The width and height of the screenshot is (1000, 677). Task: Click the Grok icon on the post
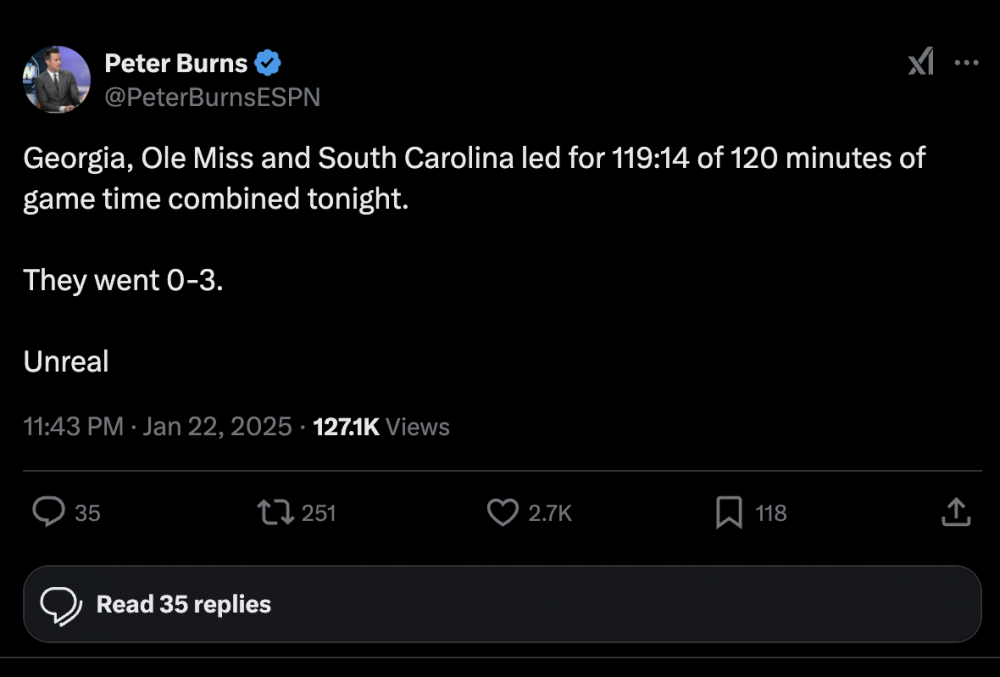920,64
